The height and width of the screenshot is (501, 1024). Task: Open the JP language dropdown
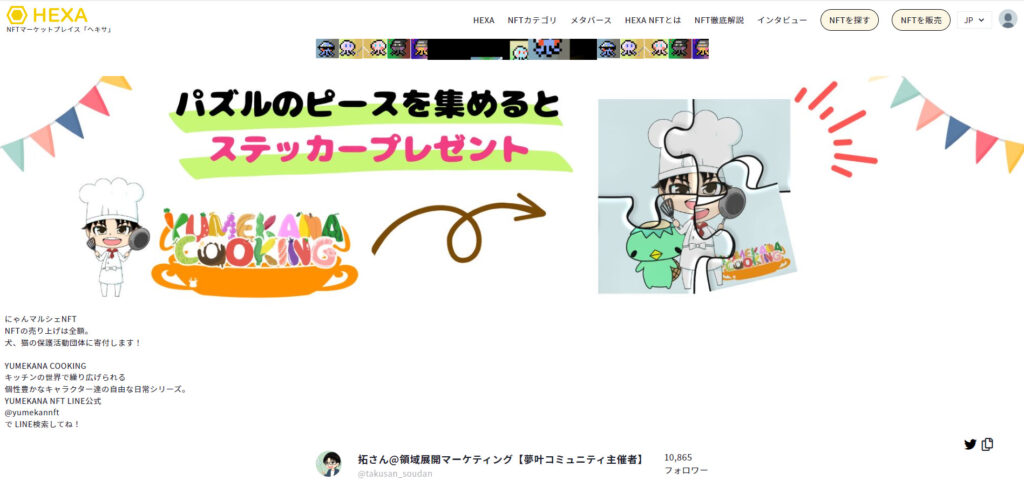974,20
